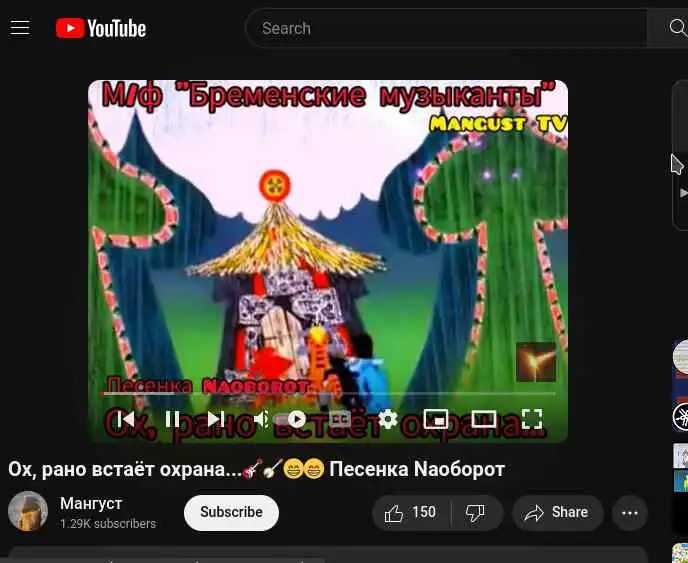Open the Мангуст channel name link

[x=91, y=503]
